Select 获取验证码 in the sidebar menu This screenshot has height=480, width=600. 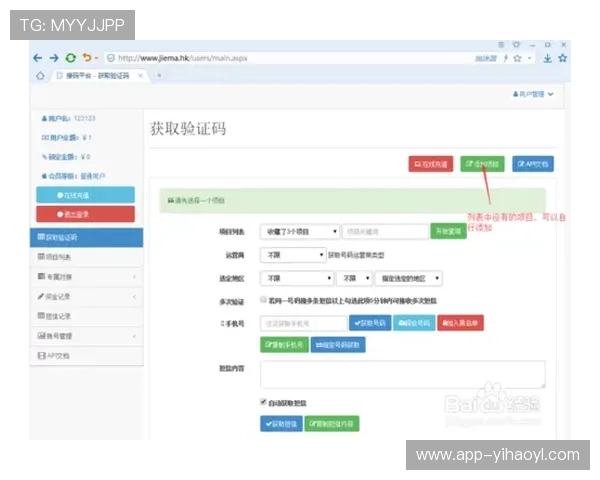86,237
